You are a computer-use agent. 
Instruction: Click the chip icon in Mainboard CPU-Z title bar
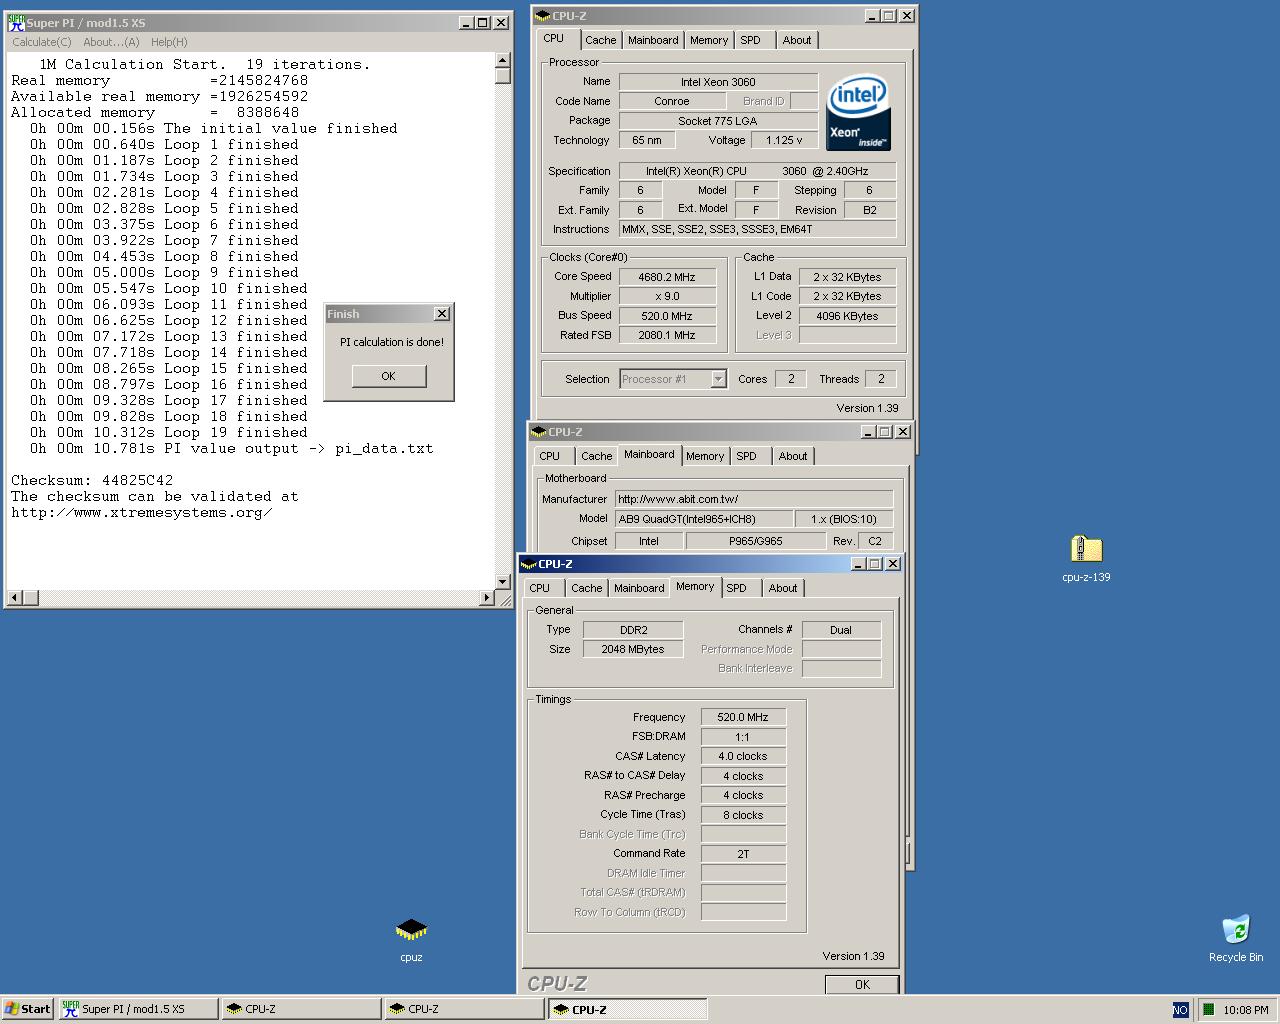539,432
